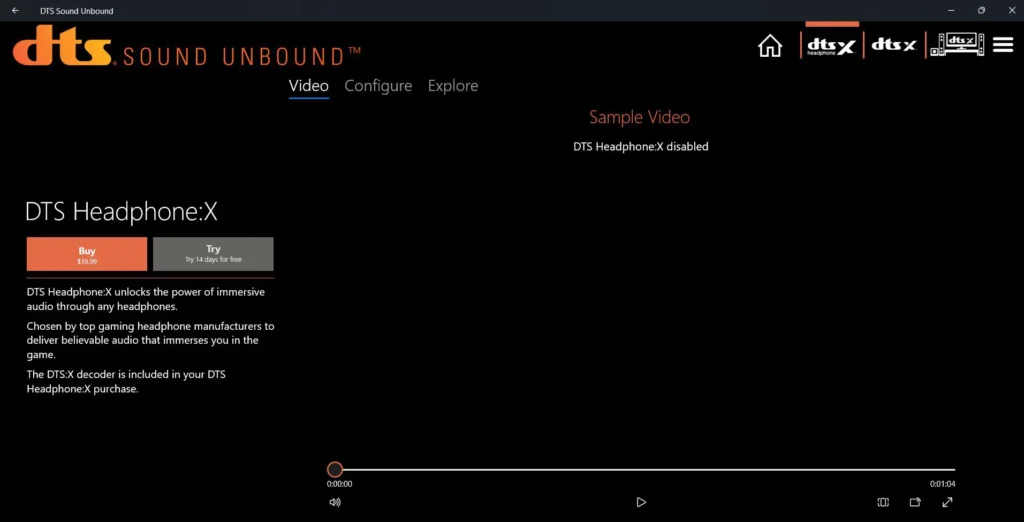Switch to the Explore tab
This screenshot has height=522, width=1024.
click(453, 86)
